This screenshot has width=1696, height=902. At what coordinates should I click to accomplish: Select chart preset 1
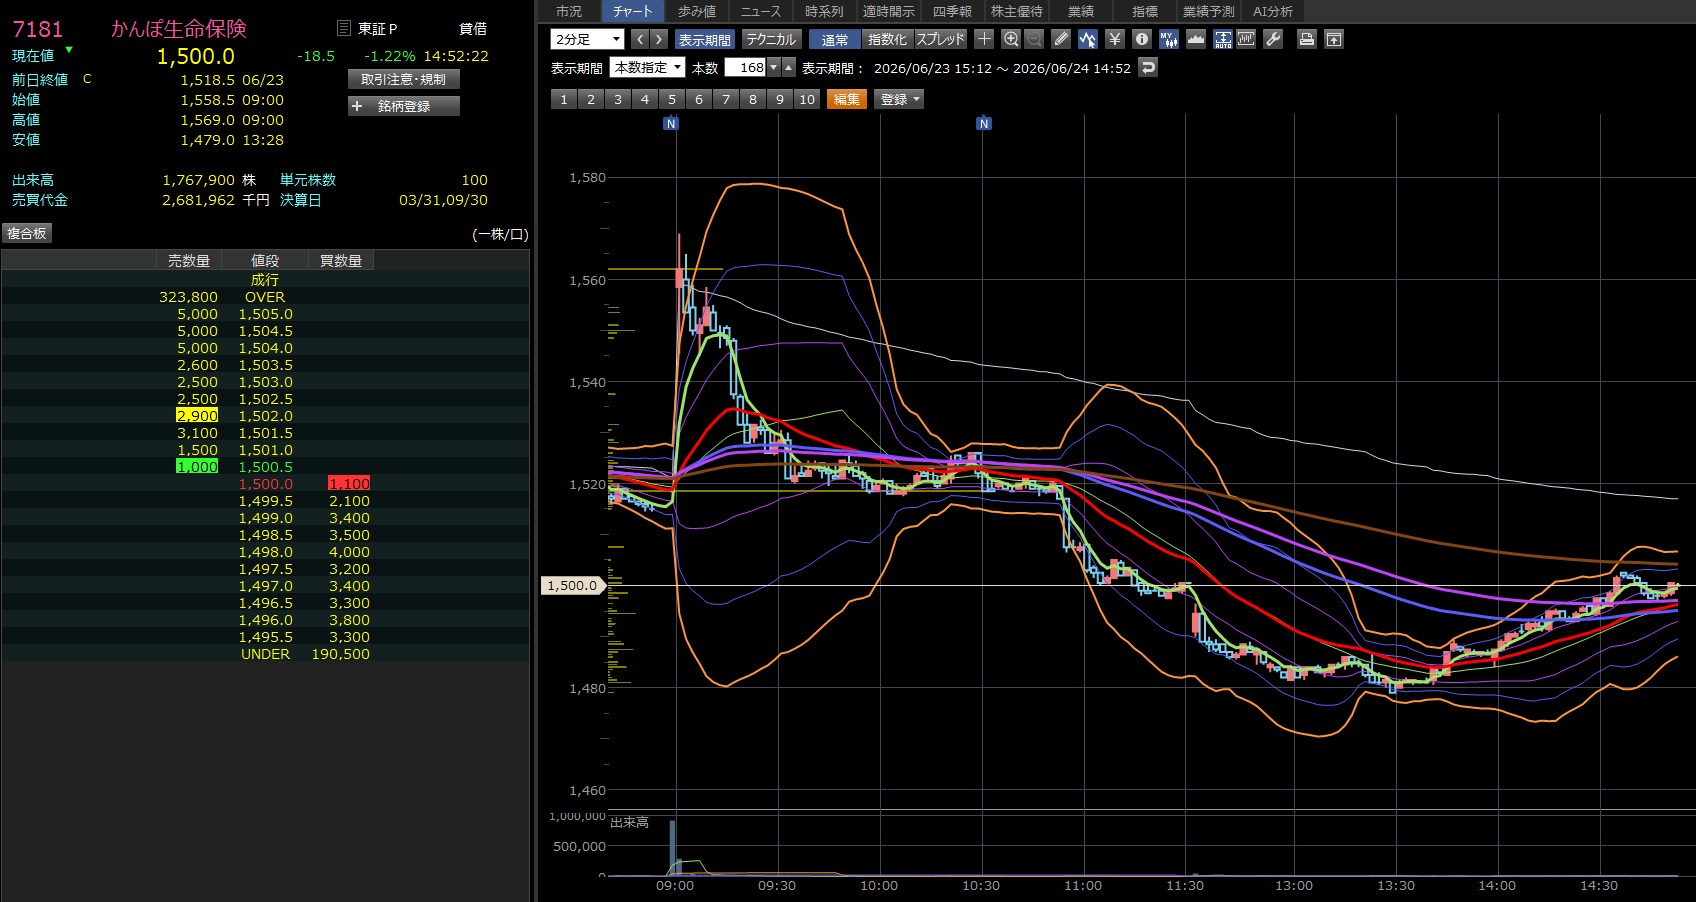click(x=564, y=99)
